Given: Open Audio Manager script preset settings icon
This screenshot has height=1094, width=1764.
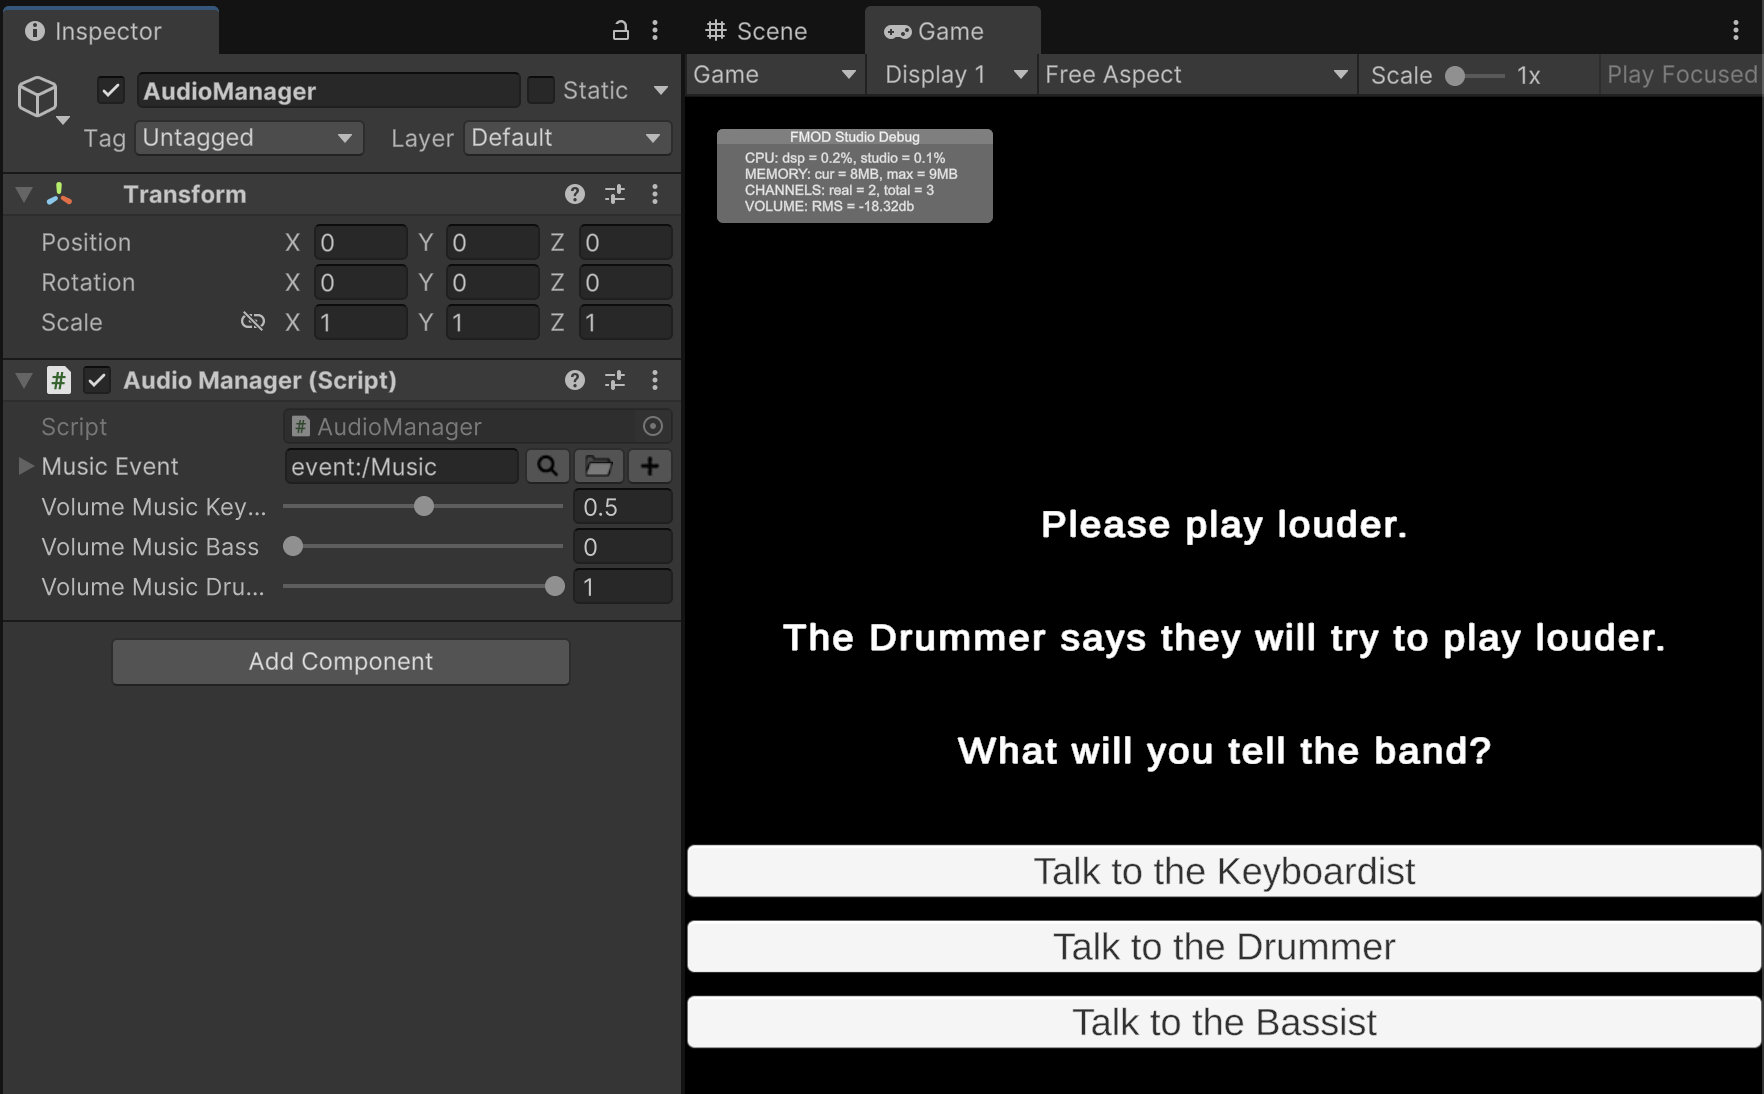Looking at the screenshot, I should tap(615, 380).
